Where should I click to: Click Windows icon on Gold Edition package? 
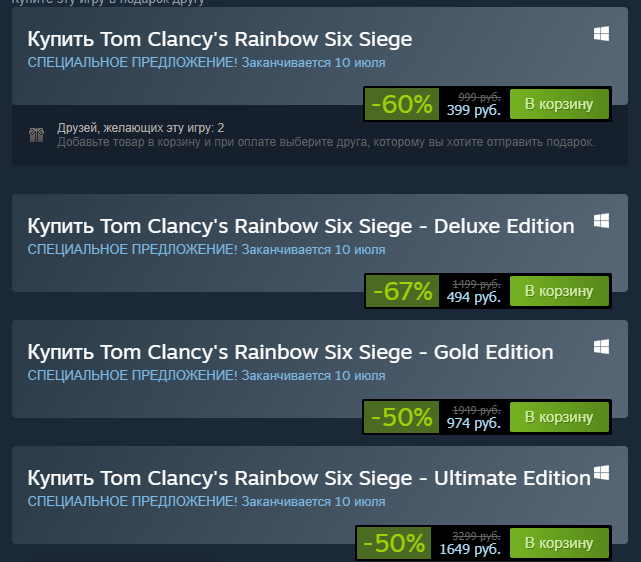(601, 346)
